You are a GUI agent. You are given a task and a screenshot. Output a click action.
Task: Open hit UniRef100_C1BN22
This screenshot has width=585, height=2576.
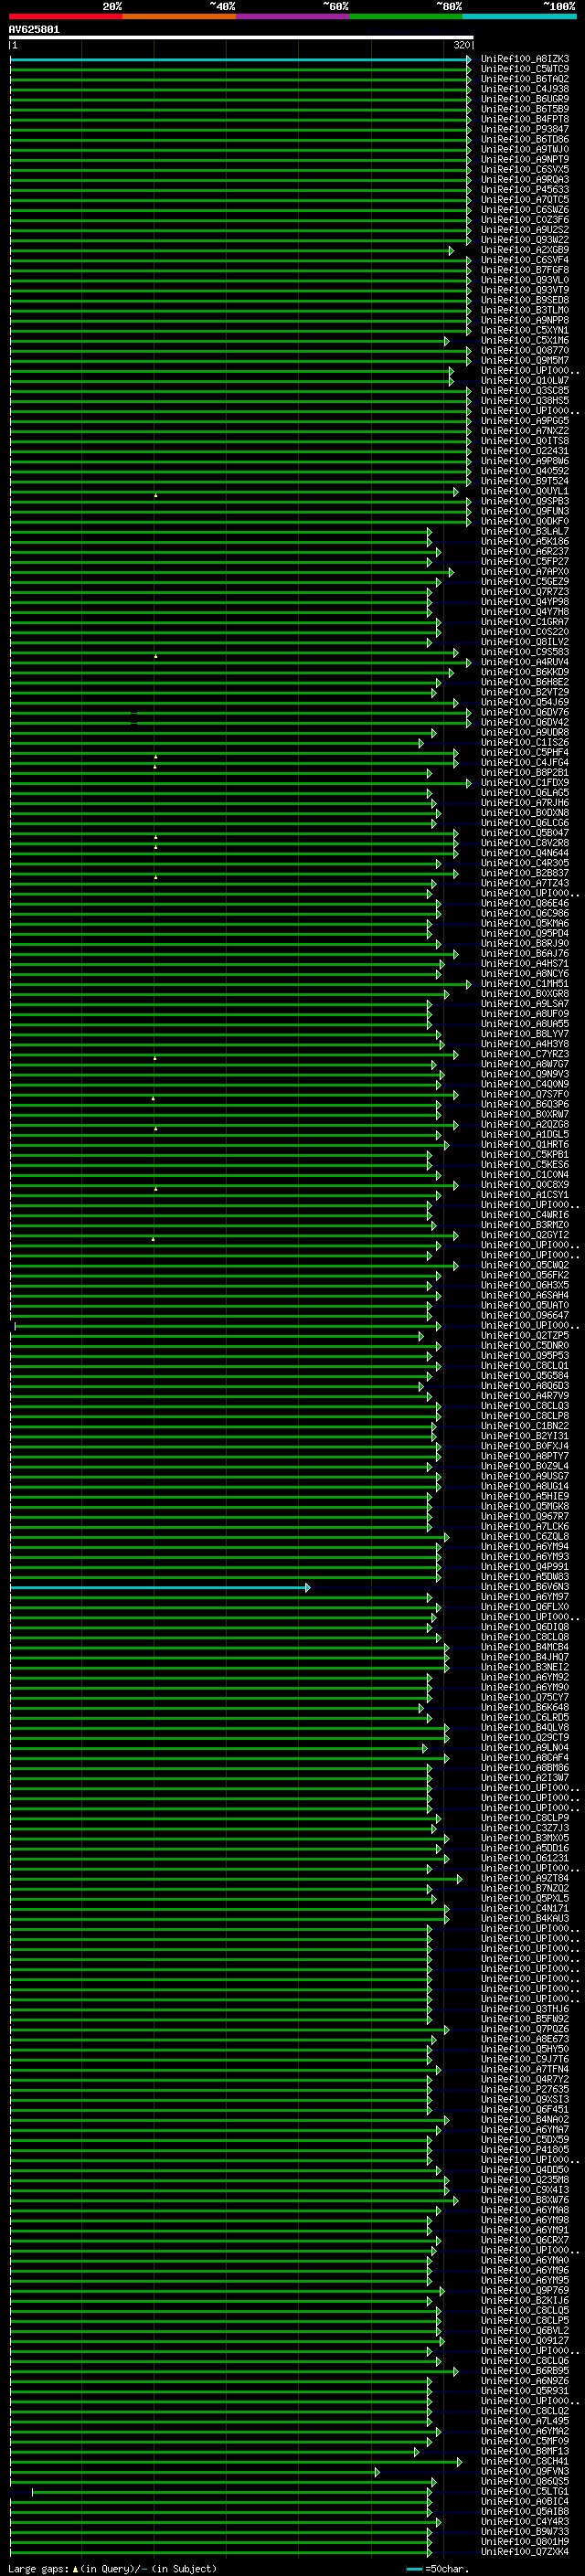tap(525, 1426)
